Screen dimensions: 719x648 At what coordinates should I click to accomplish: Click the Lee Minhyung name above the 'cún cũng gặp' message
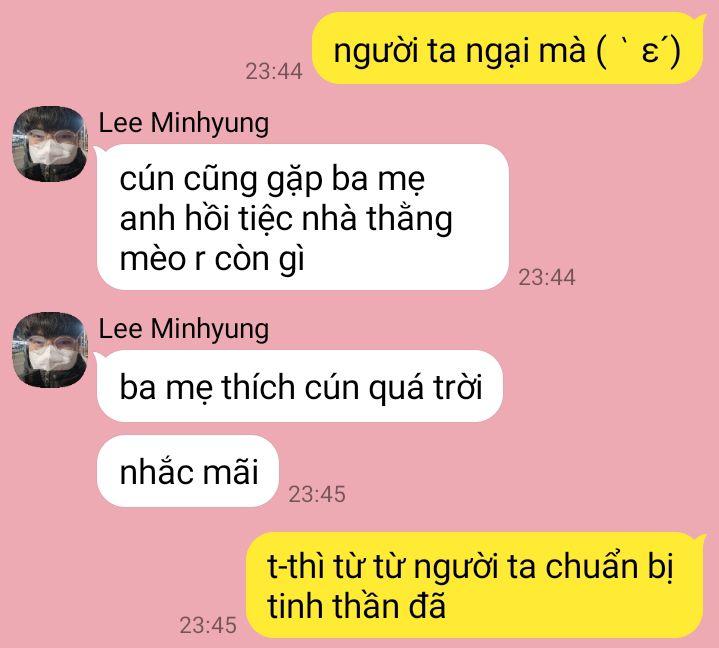(x=184, y=123)
